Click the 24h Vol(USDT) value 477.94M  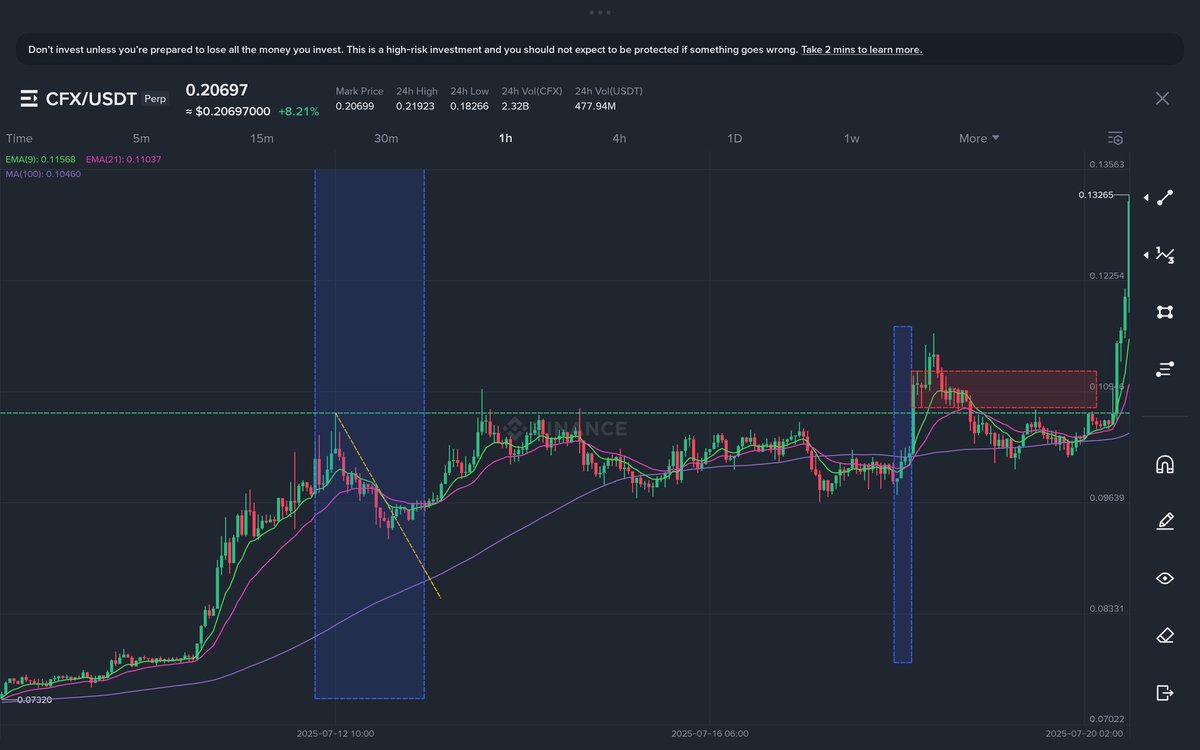tap(595, 105)
